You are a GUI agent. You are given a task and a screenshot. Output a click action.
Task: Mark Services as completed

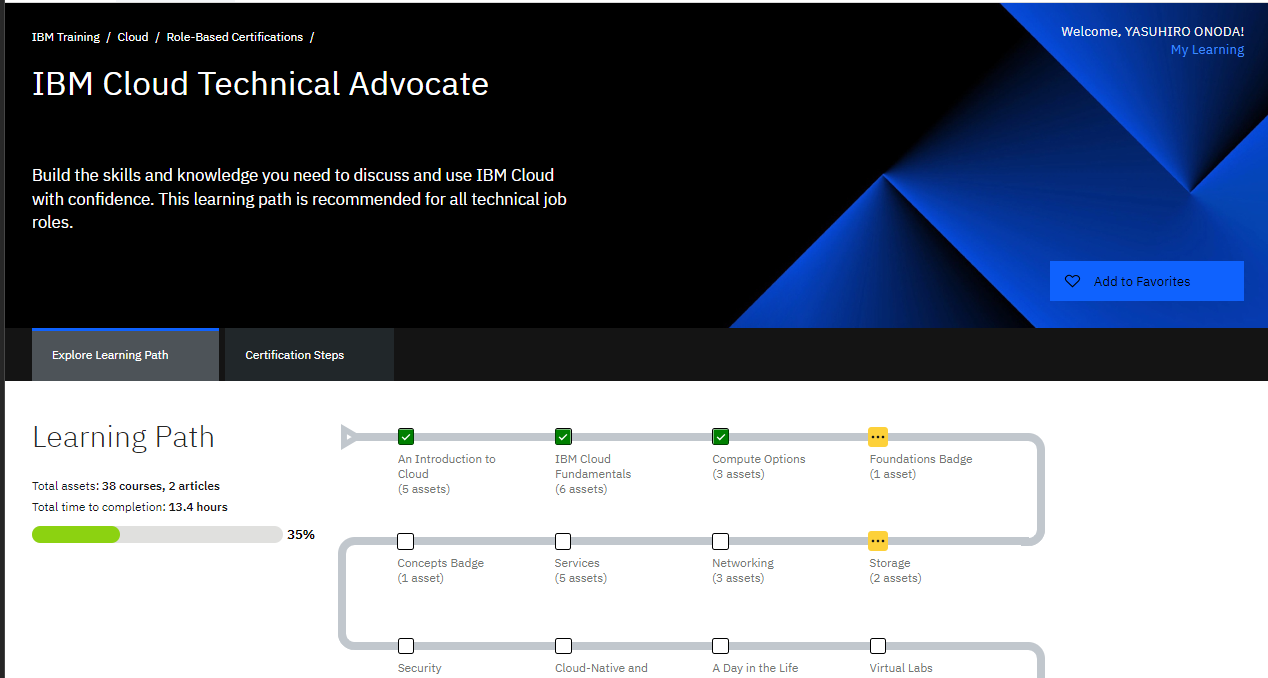pyautogui.click(x=563, y=540)
